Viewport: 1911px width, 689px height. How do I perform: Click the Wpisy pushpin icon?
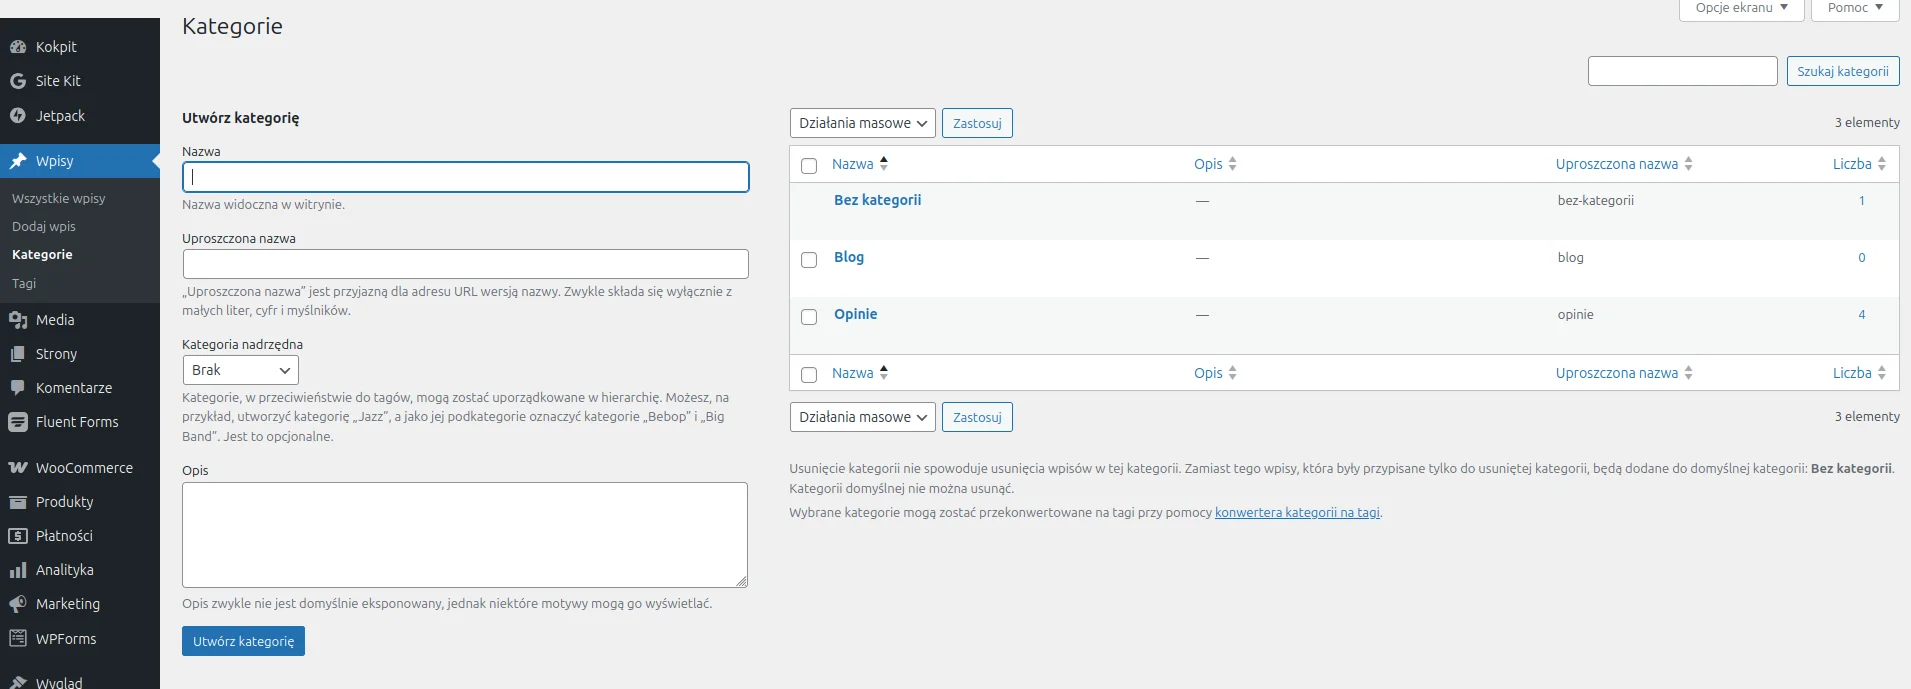[x=18, y=161]
